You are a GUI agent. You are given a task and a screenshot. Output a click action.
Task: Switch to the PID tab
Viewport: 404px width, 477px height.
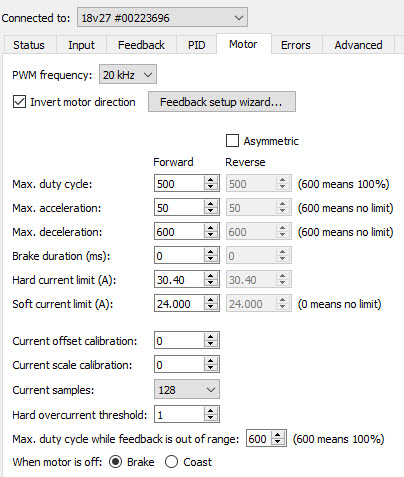tap(196, 45)
